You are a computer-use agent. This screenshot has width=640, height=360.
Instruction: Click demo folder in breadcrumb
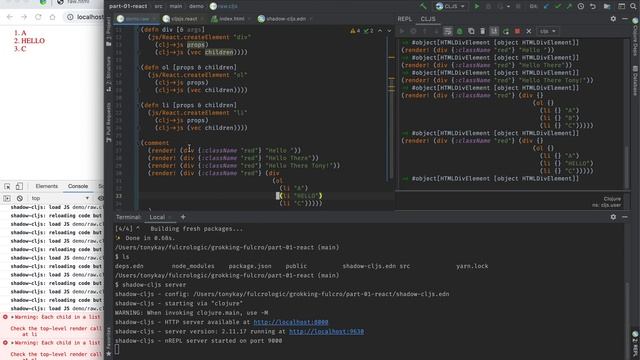pos(196,6)
